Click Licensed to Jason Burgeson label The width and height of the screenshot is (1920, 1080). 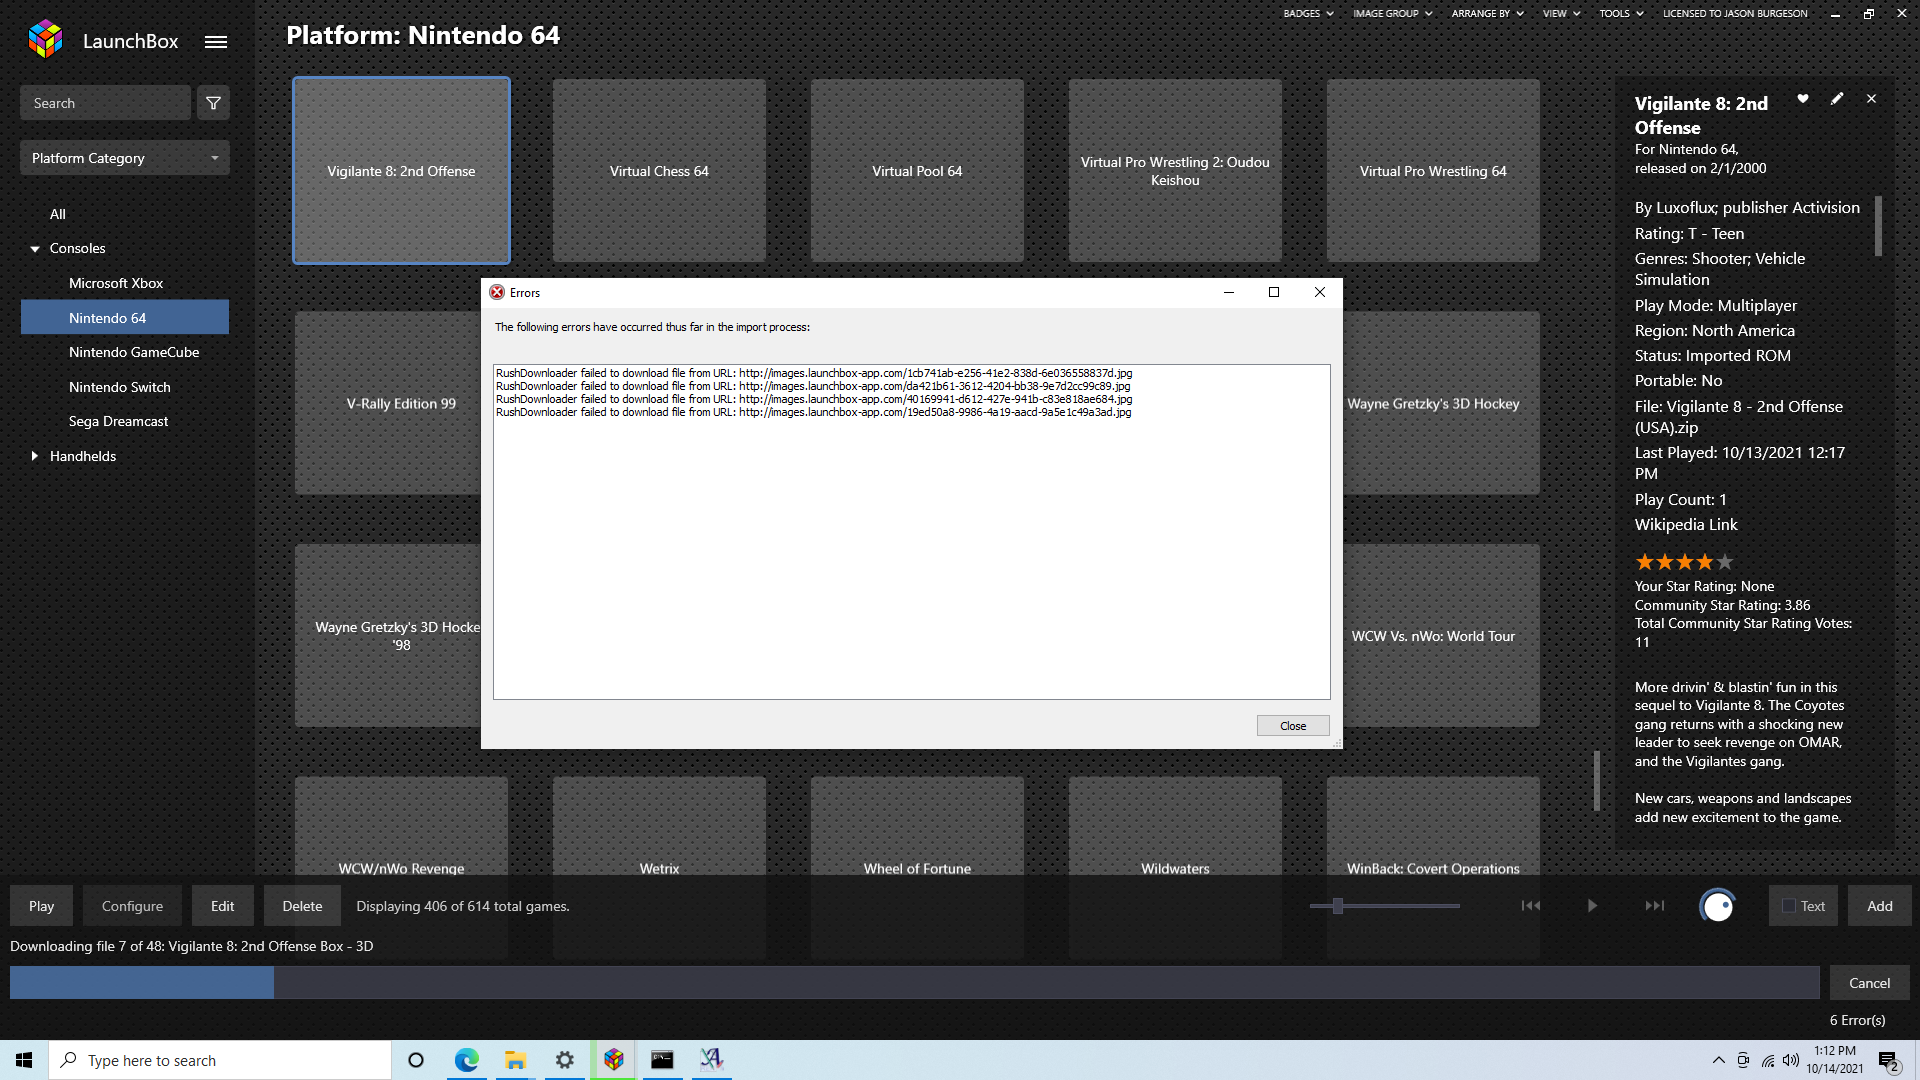1735,13
